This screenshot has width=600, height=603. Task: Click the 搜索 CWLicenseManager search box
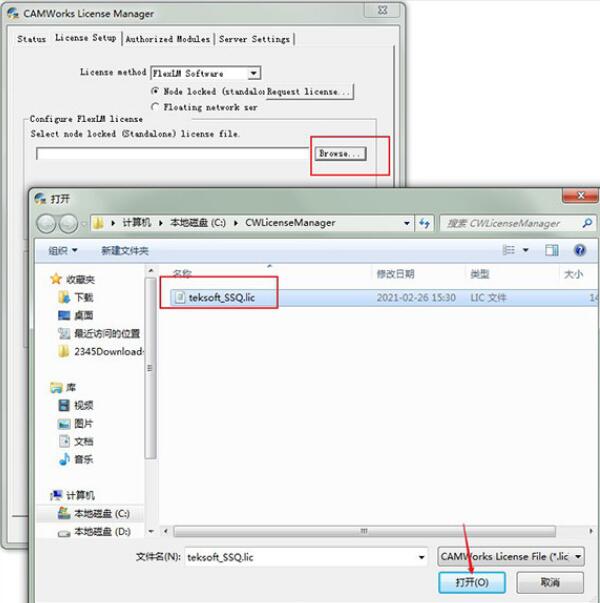(518, 223)
